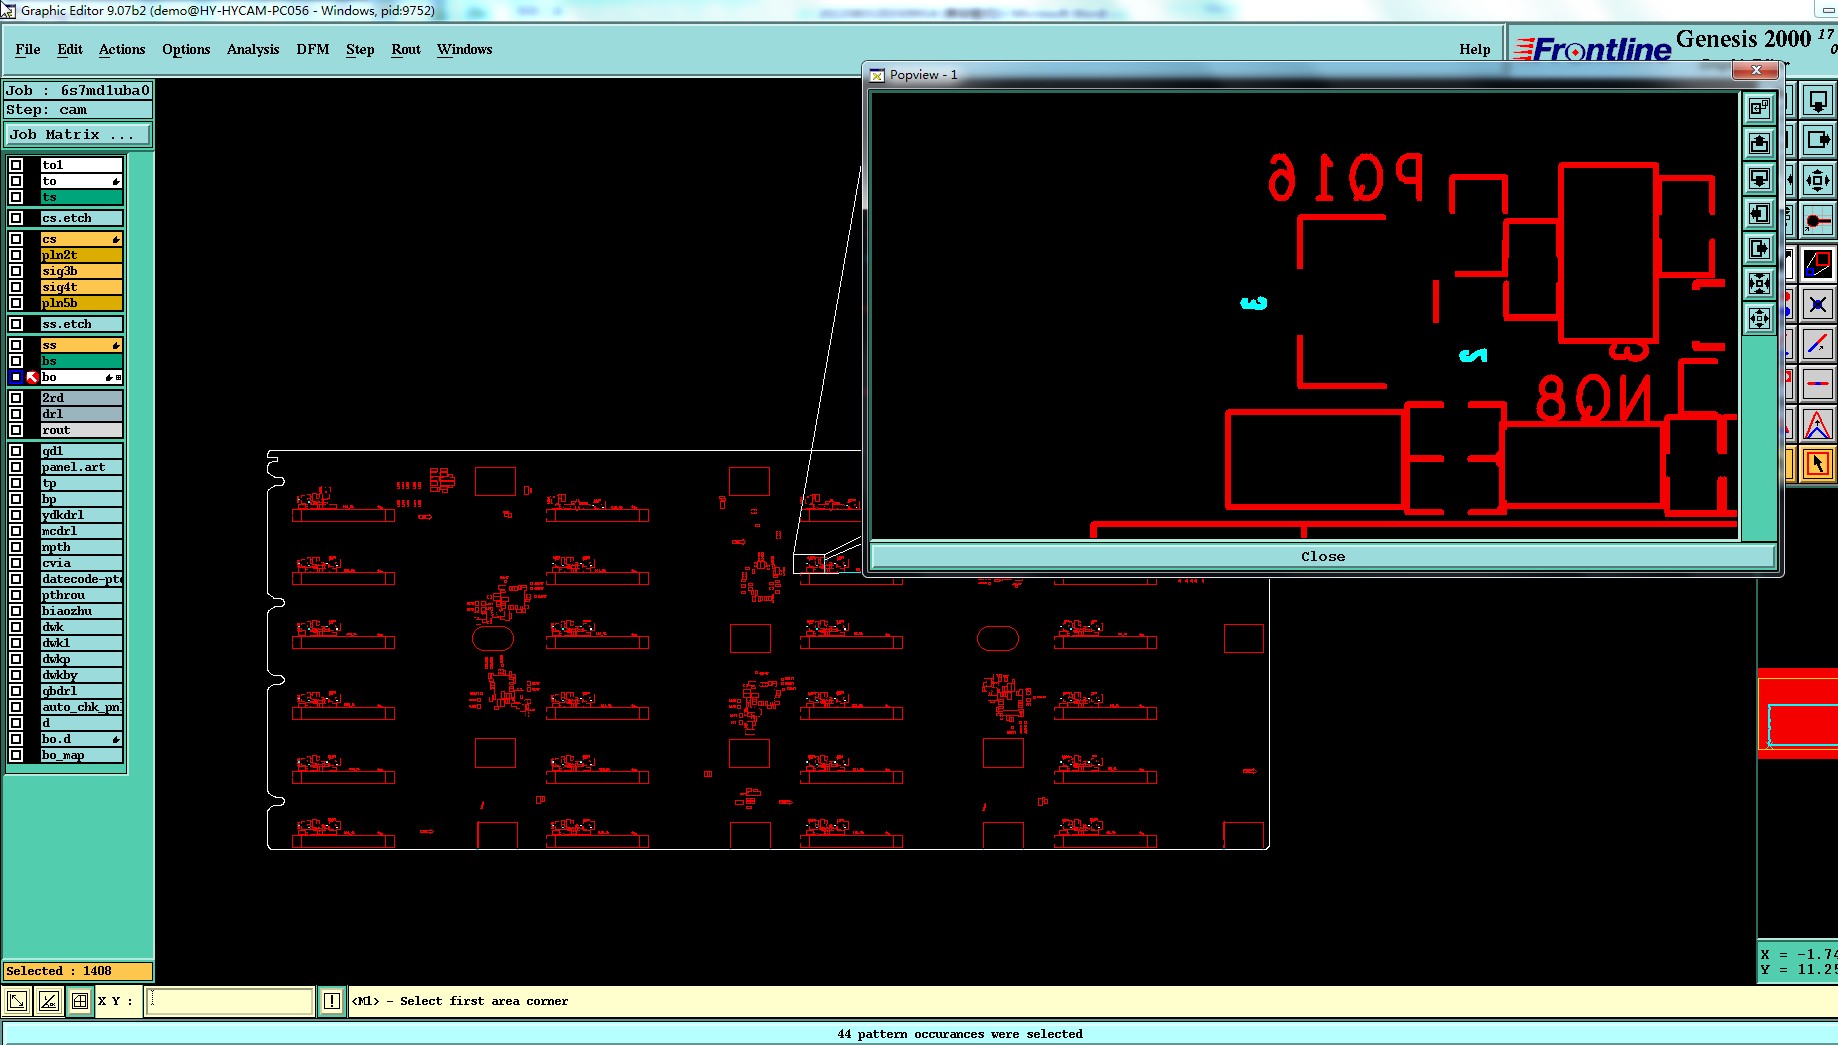1838x1045 pixels.
Task: Open the Edit menu
Action: (70, 49)
